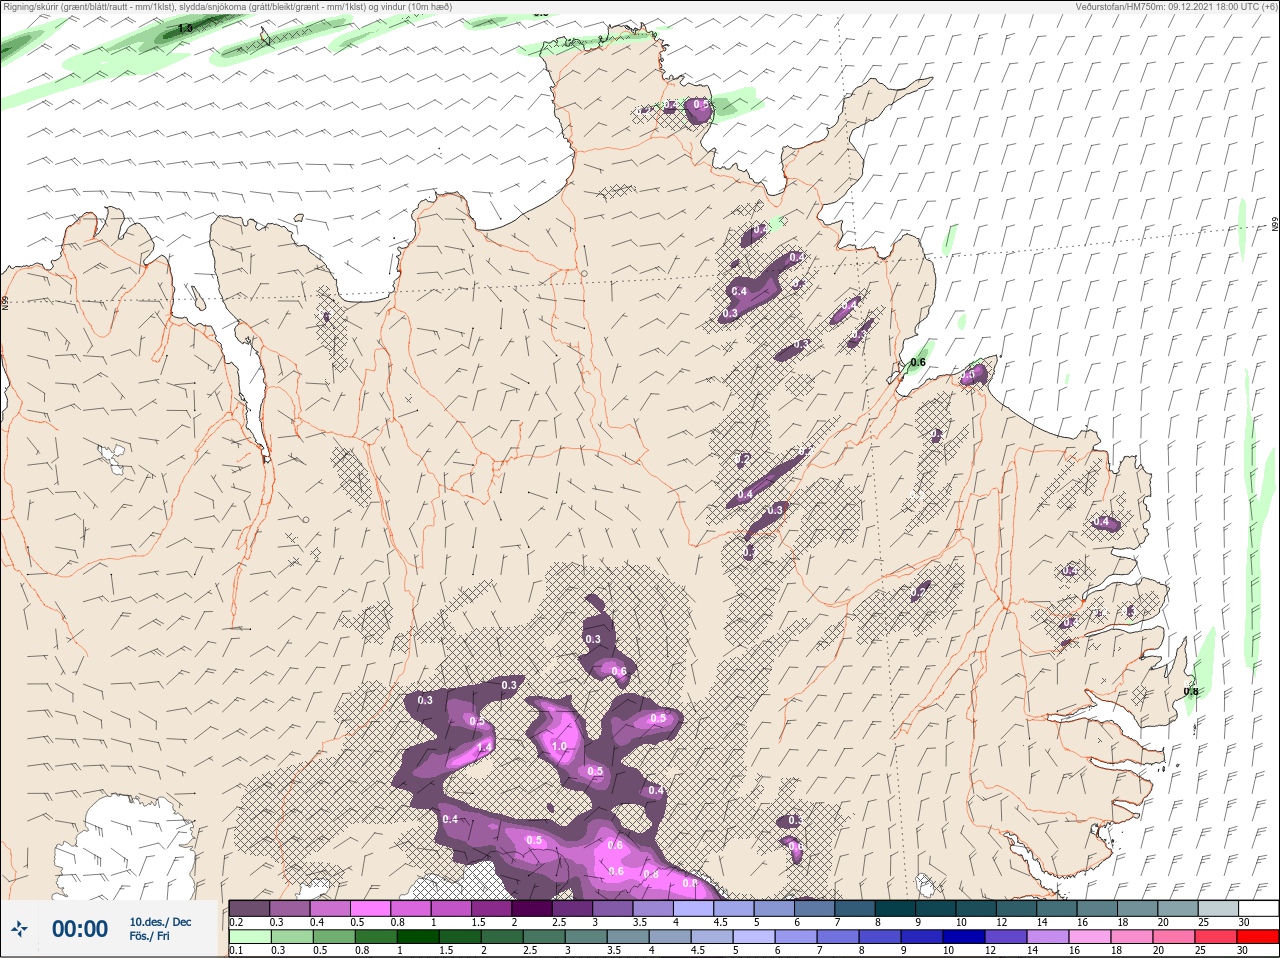Click the four-pointed star icon beside 00:00

pos(20,929)
